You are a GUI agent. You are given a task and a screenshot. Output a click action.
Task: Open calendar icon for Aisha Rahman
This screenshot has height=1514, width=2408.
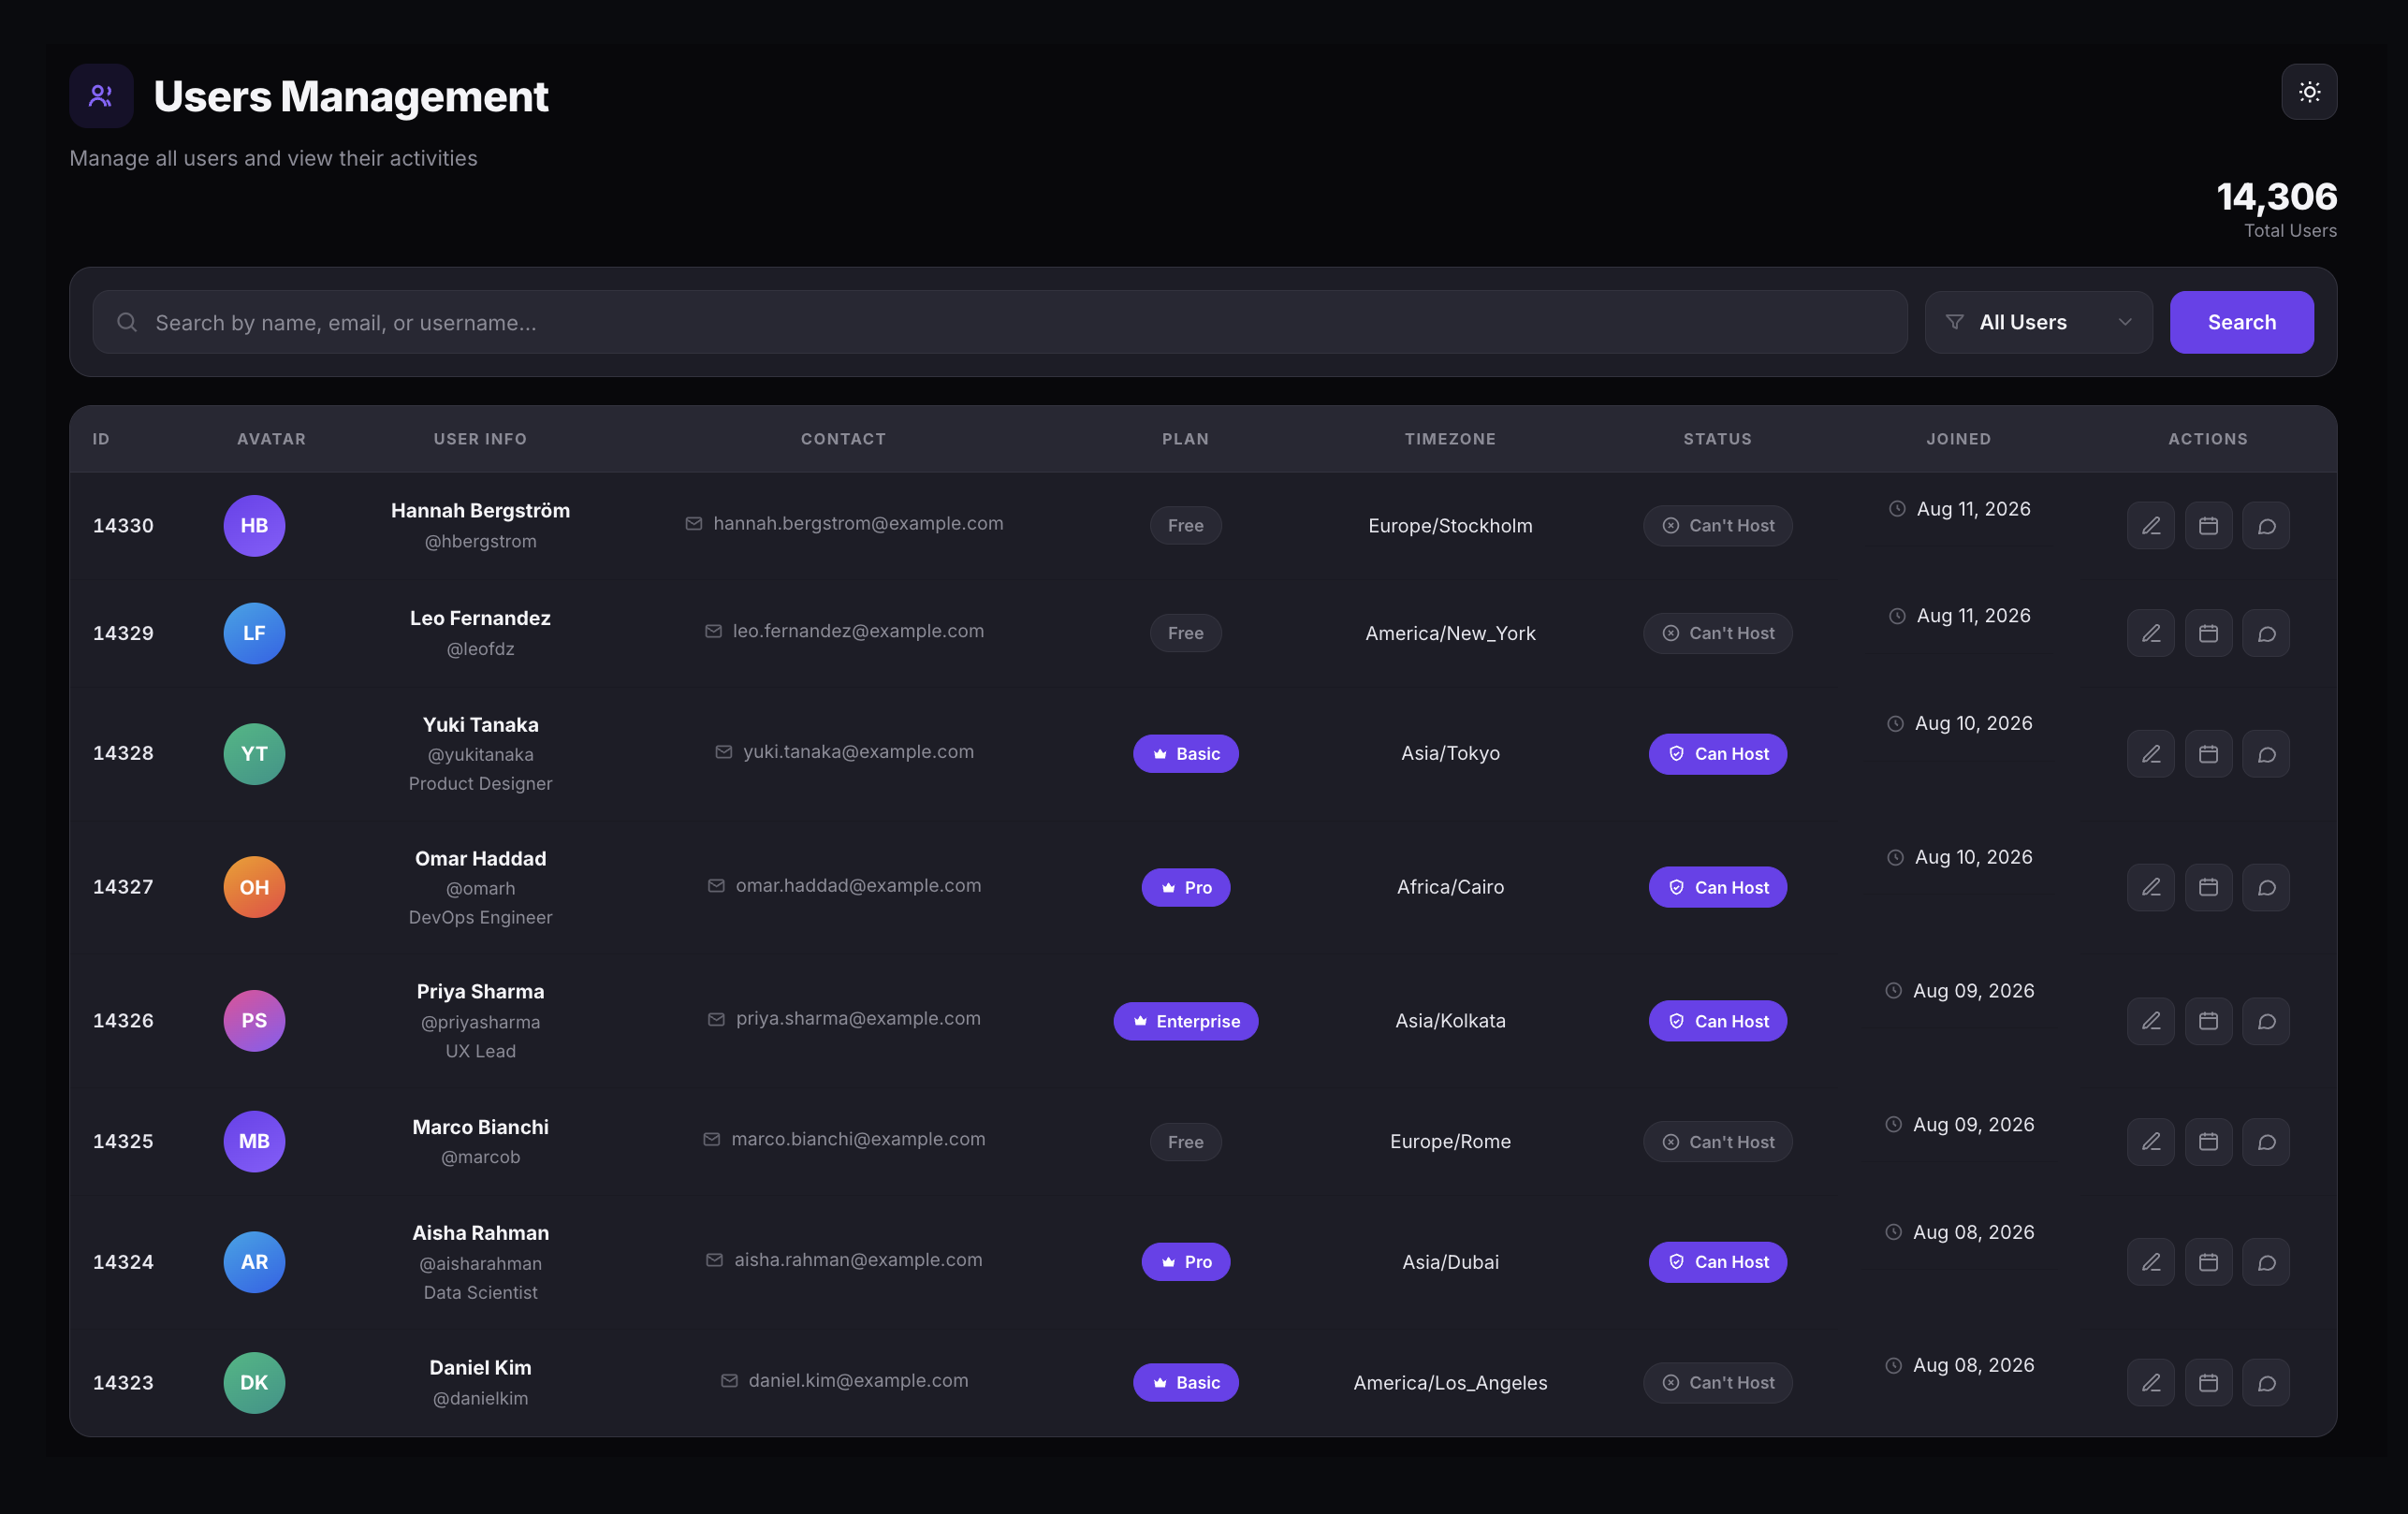tap(2208, 1262)
